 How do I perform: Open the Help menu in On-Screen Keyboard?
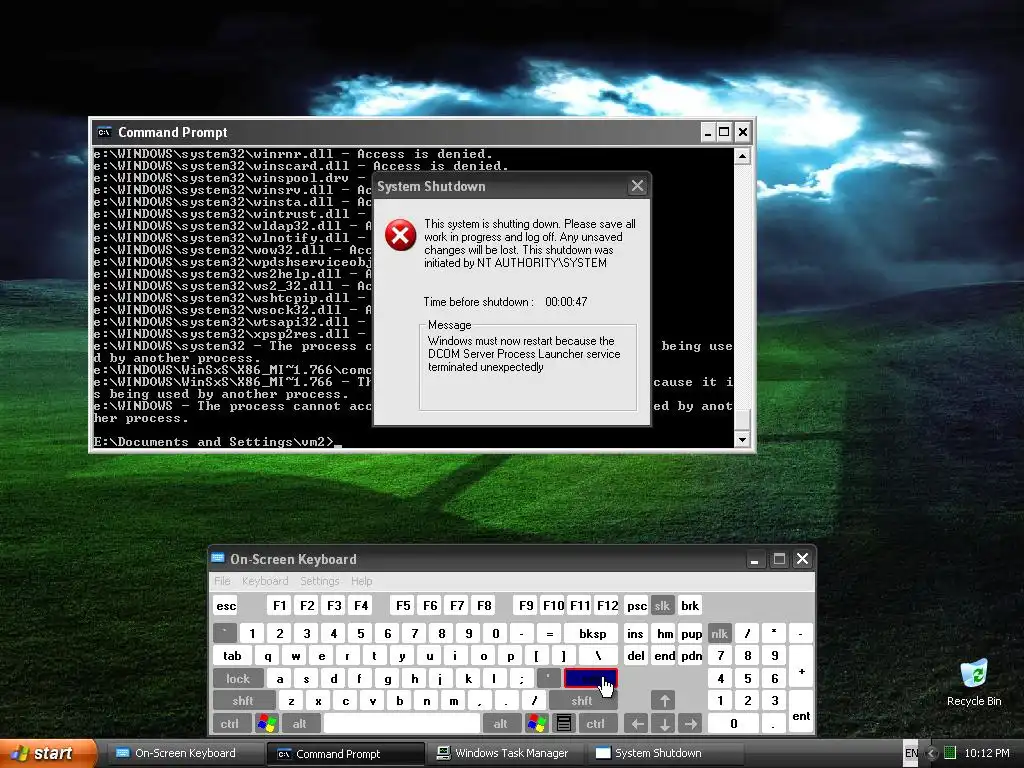click(x=361, y=581)
